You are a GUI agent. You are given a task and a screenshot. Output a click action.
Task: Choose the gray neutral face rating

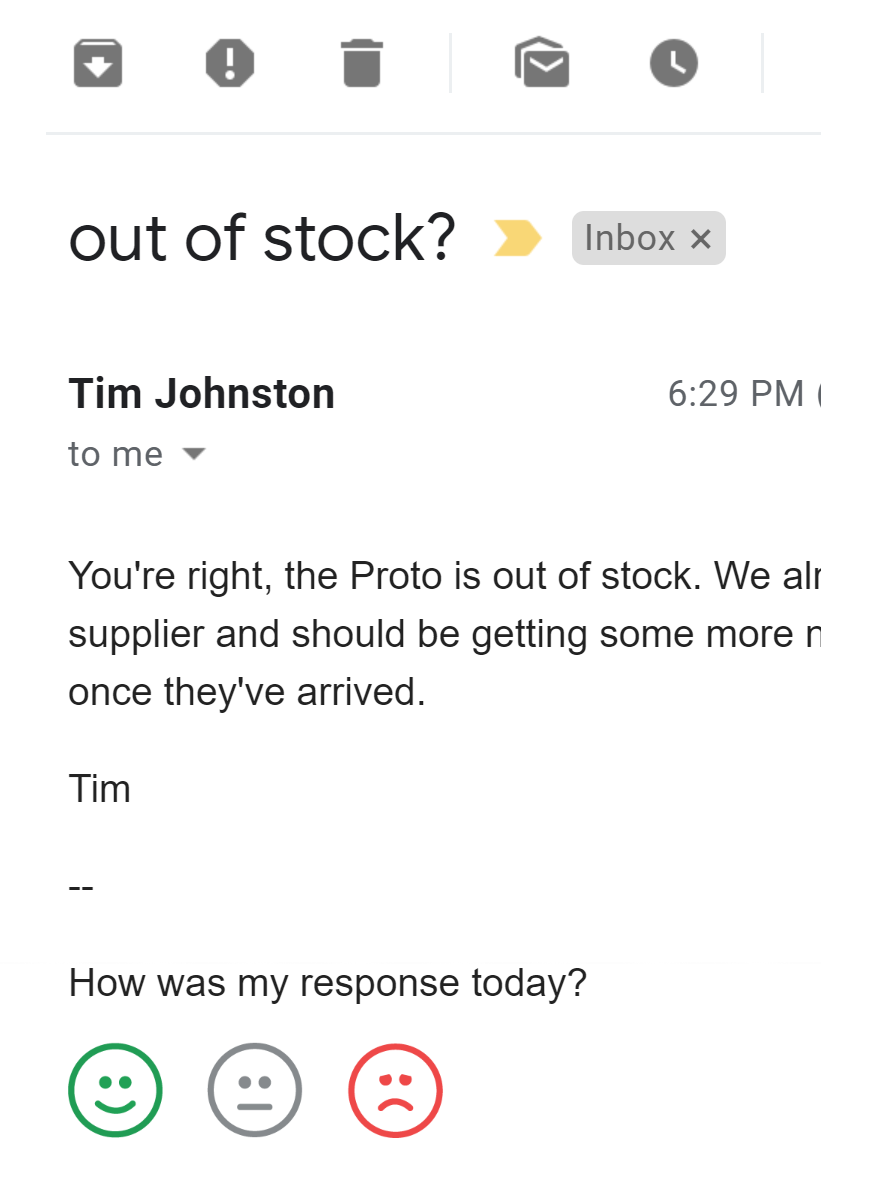[255, 1090]
